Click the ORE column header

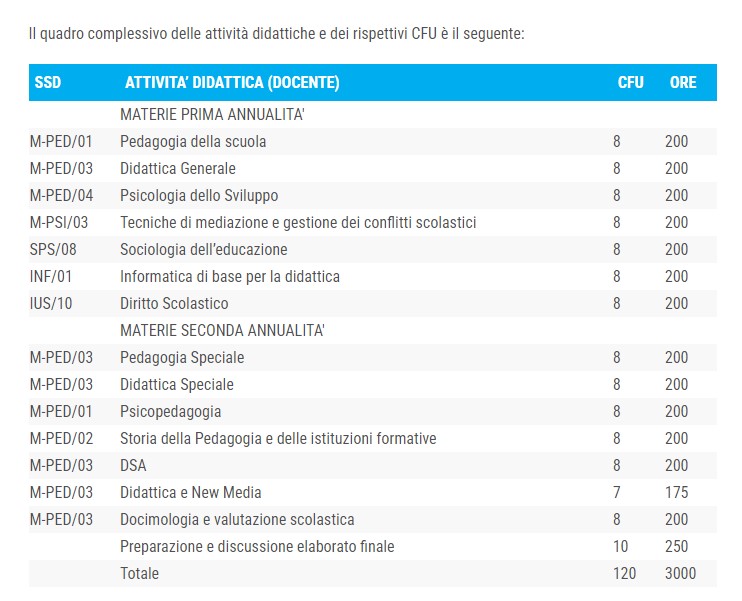point(683,82)
